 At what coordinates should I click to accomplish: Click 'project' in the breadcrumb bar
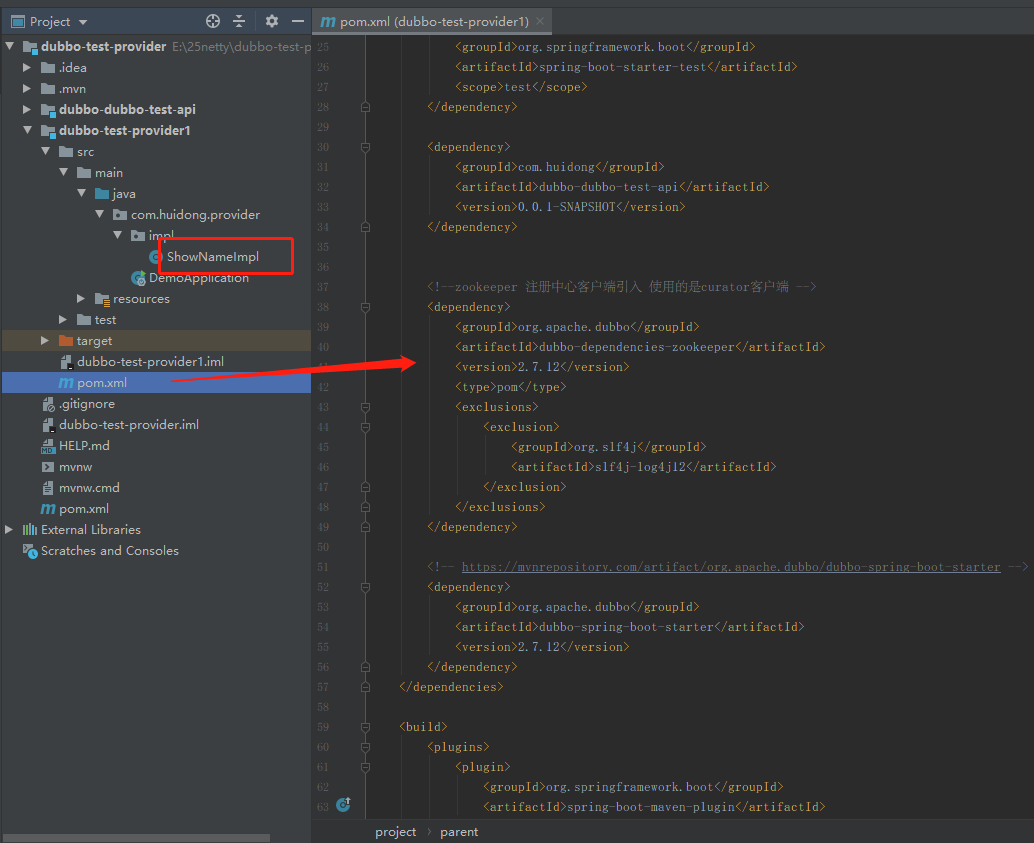(x=395, y=832)
